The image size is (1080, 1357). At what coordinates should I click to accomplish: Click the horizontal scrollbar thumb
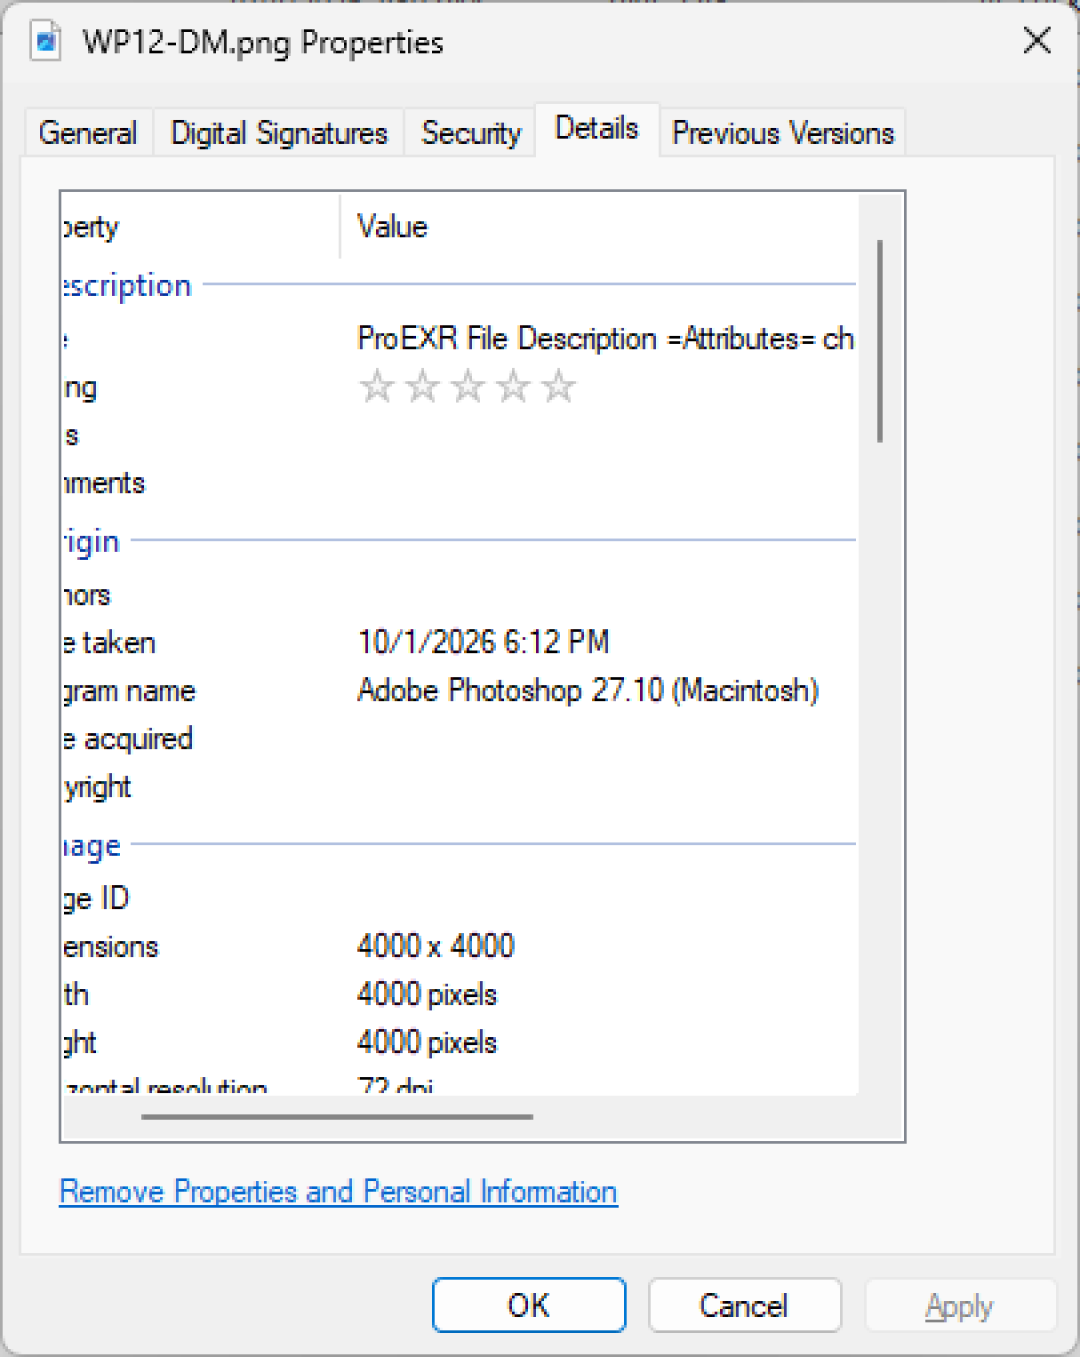pos(337,1117)
